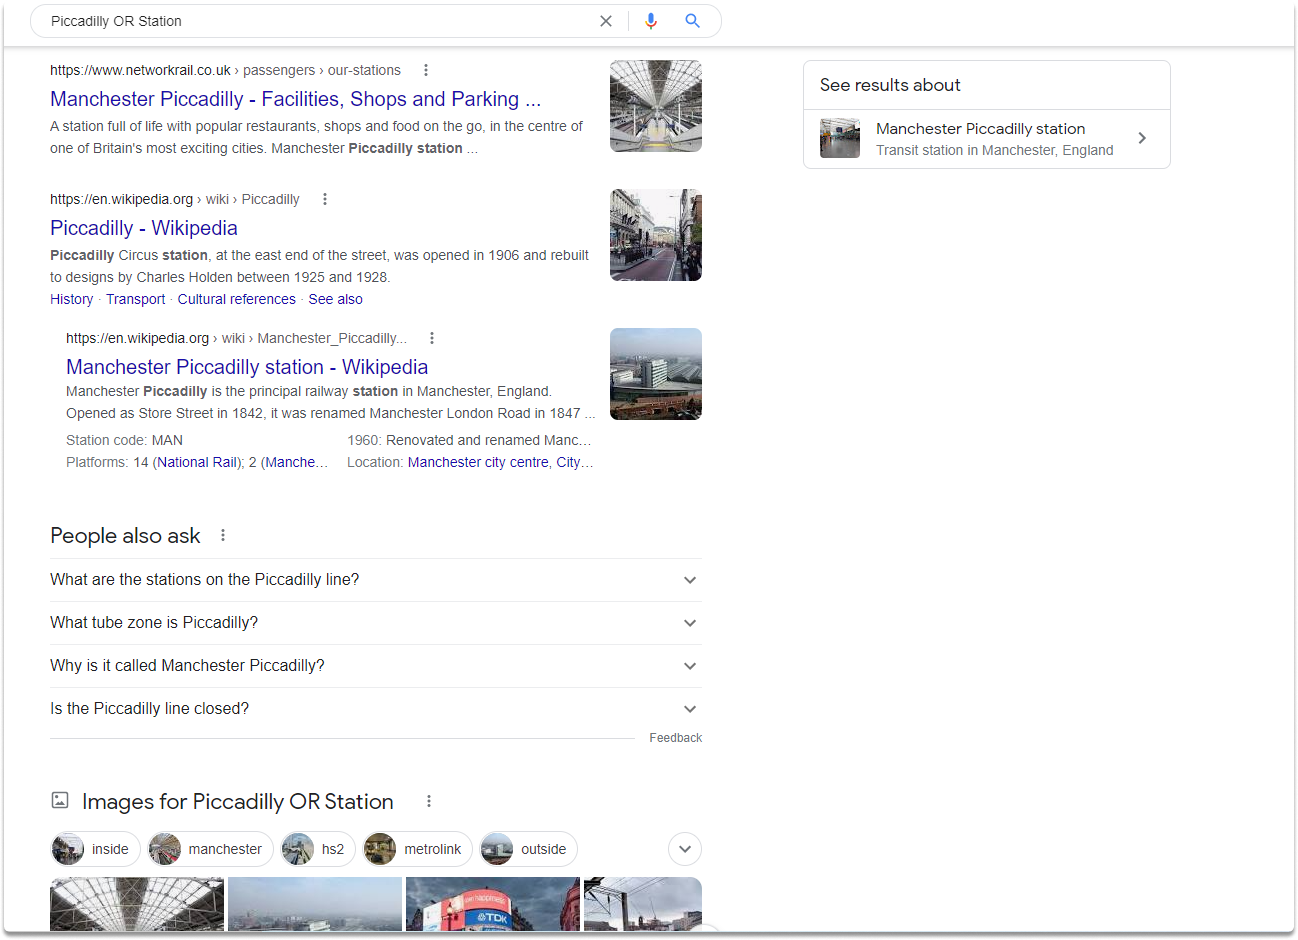Click the 'People also ask' heading
Screen dimensions: 1298x940
125,536
